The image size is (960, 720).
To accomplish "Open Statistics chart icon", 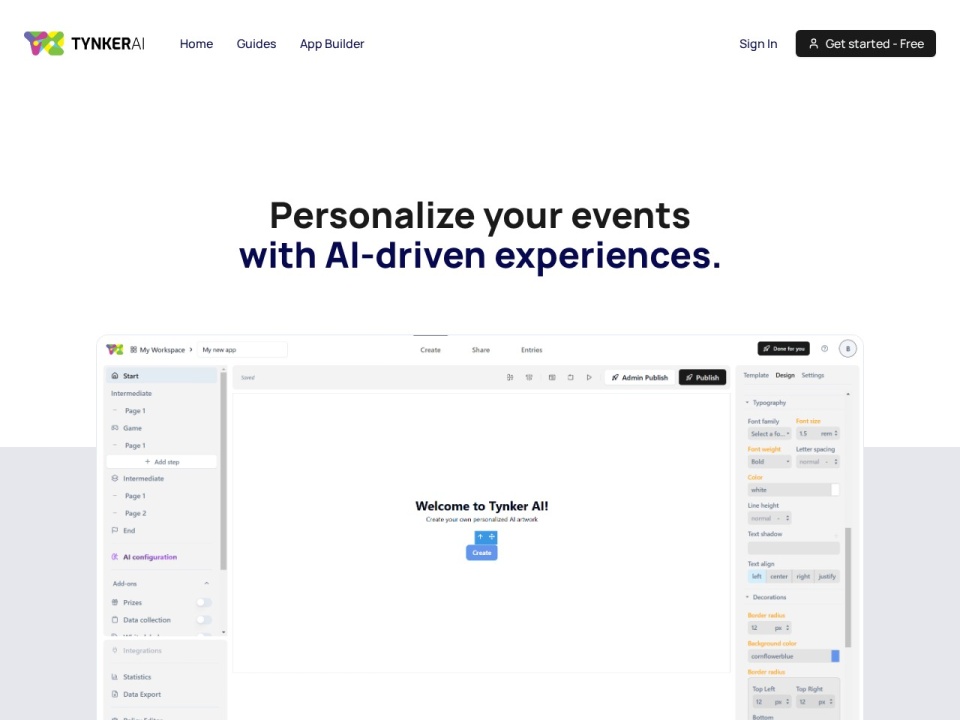I will pyautogui.click(x=114, y=677).
